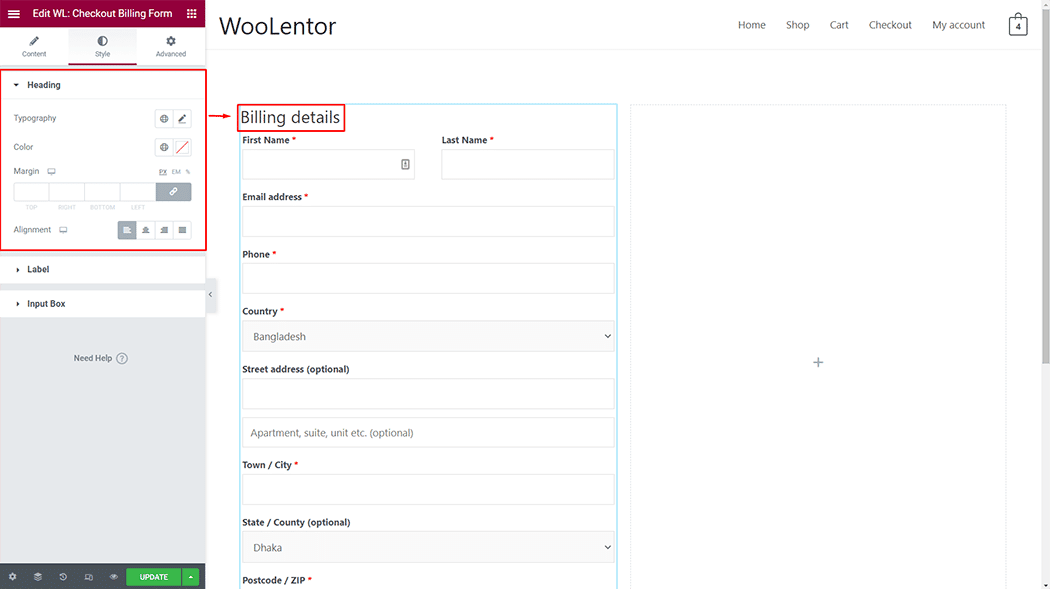
Task: Select PX margin unit
Action: tap(163, 172)
